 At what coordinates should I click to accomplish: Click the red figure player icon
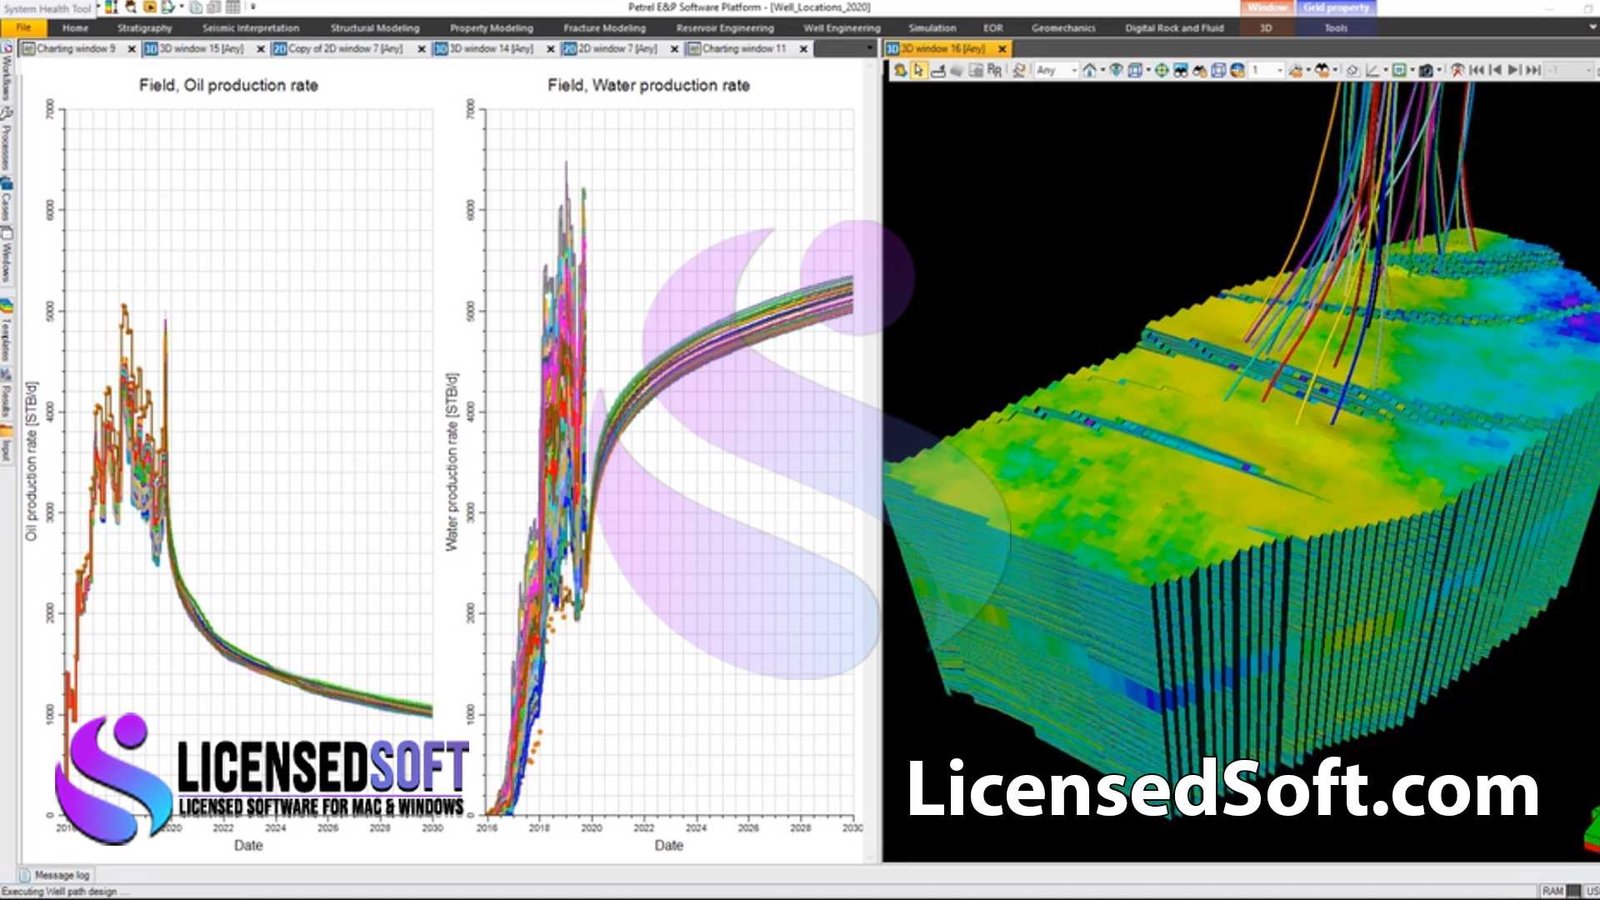(1457, 70)
